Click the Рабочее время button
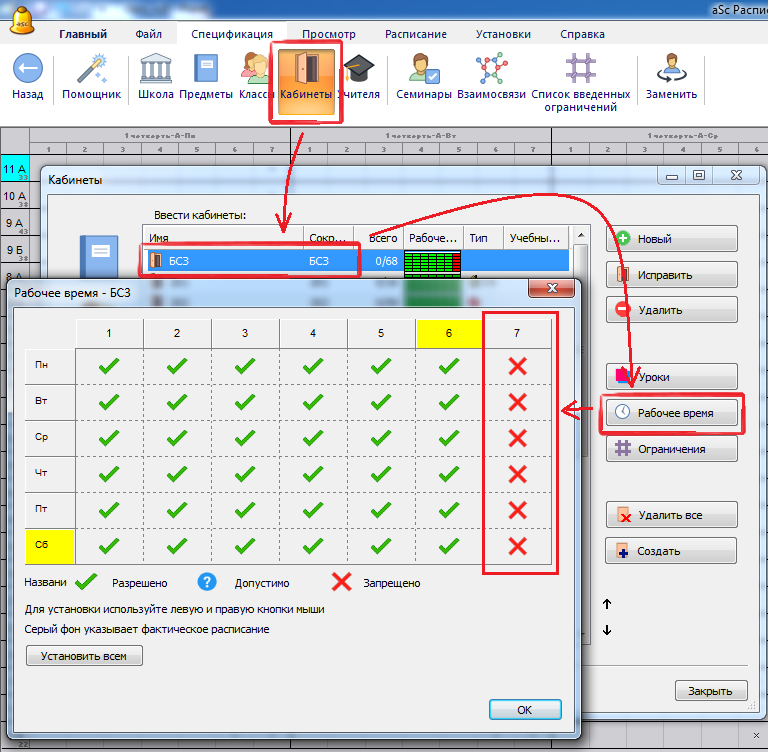The width and height of the screenshot is (768, 752). 672,413
